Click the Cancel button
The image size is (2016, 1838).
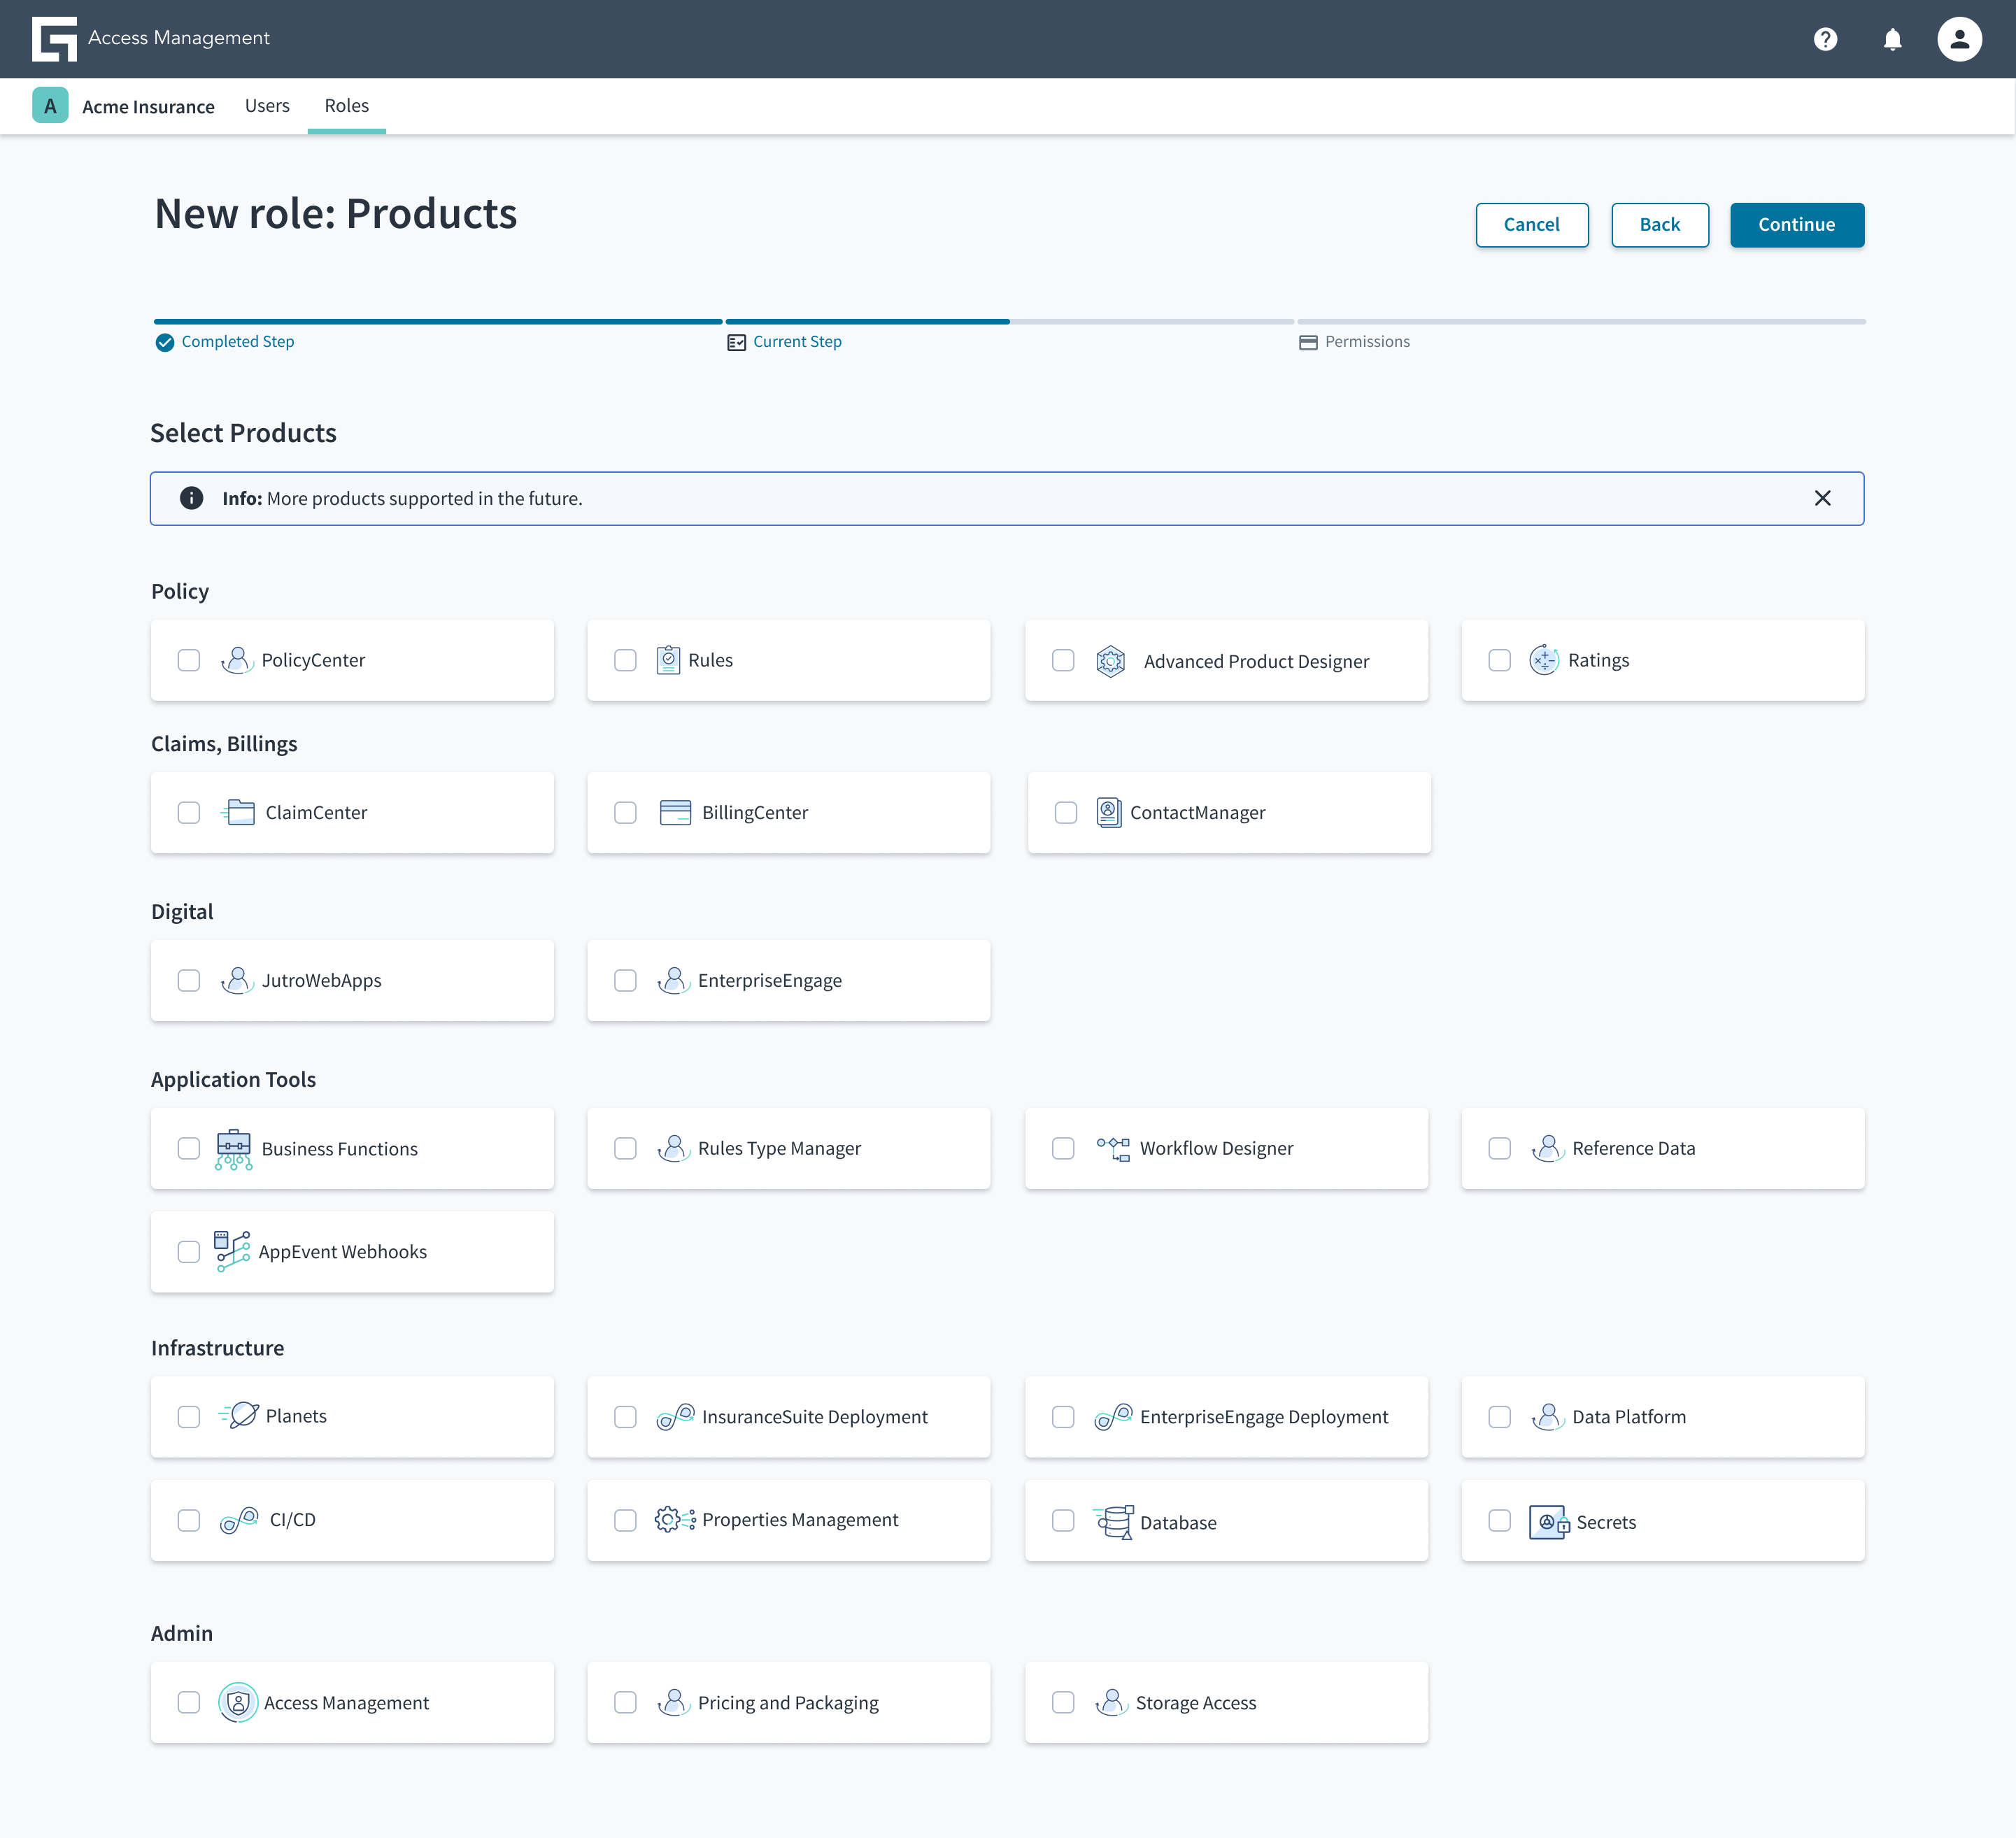pos(1531,224)
